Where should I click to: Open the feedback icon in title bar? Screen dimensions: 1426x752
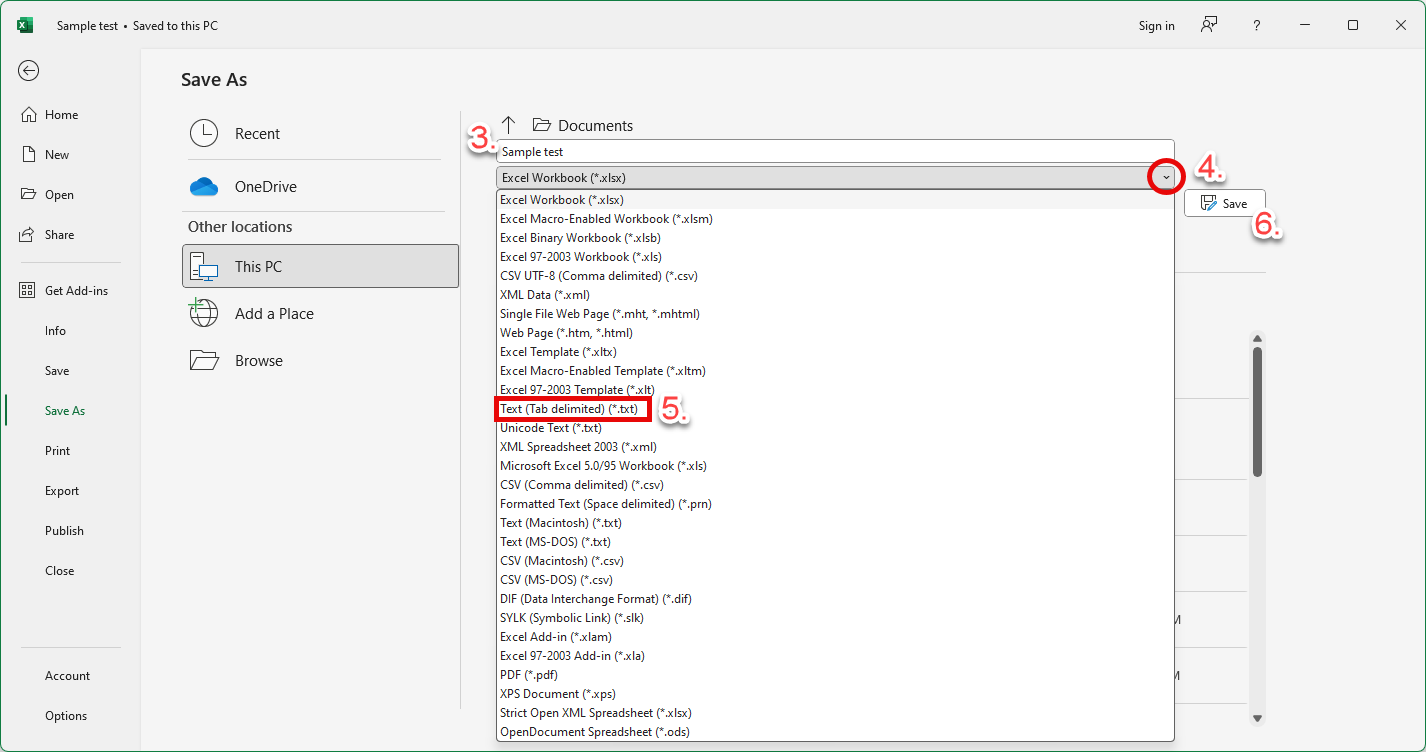(1209, 26)
